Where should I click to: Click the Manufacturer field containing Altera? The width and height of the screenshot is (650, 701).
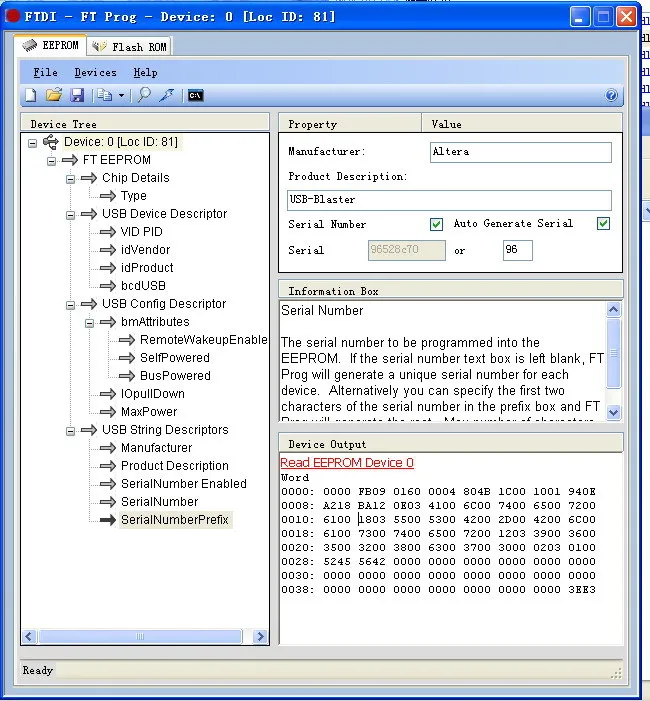(520, 152)
